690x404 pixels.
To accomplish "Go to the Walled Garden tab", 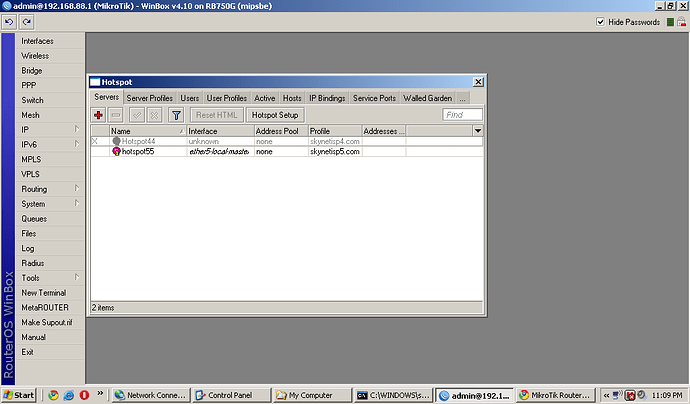I will pyautogui.click(x=427, y=98).
